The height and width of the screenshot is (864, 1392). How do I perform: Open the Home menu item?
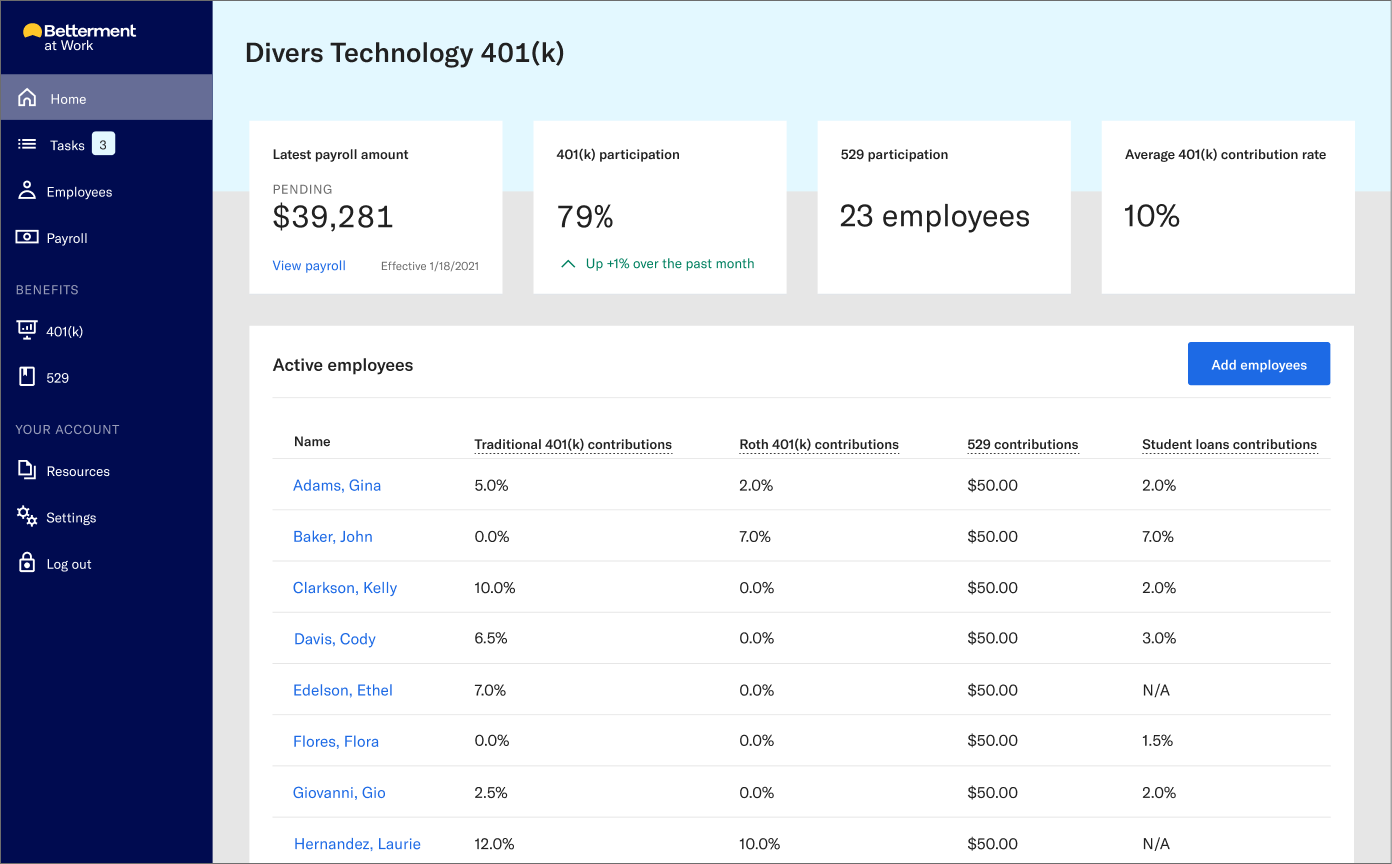point(106,98)
